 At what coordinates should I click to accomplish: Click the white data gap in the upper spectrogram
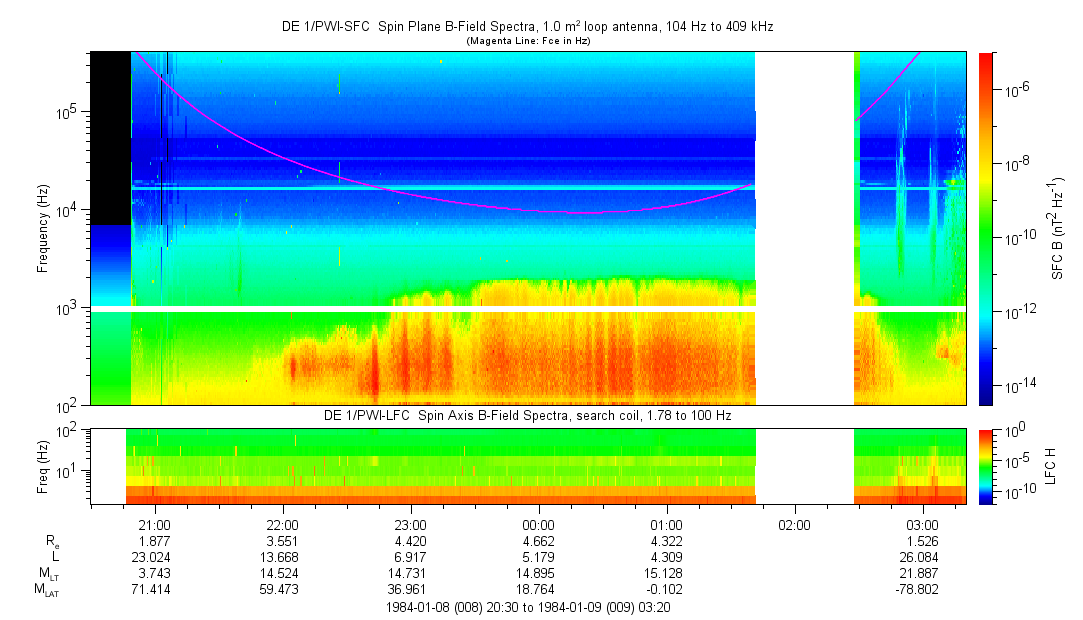[805, 229]
